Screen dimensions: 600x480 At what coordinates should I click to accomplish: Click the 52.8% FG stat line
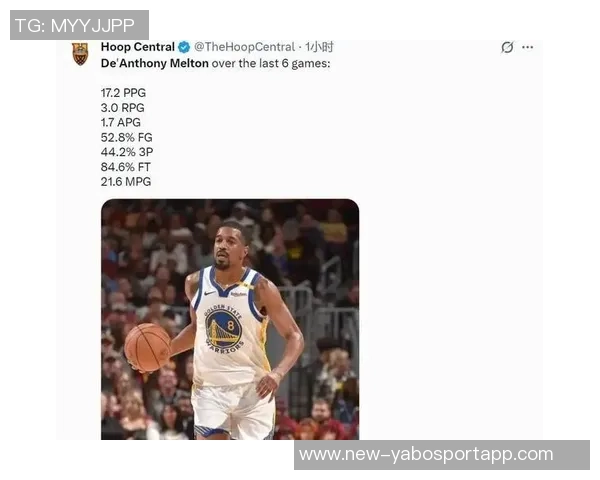point(127,137)
